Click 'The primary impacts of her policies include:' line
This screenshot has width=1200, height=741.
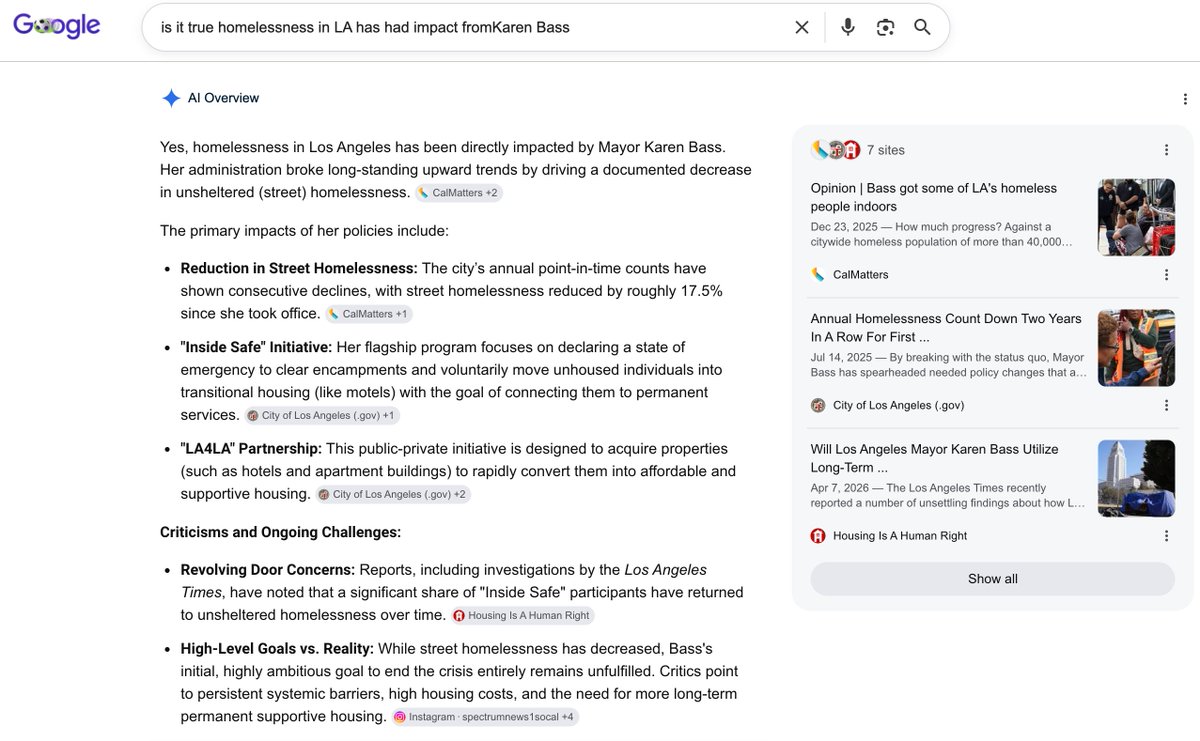[304, 231]
